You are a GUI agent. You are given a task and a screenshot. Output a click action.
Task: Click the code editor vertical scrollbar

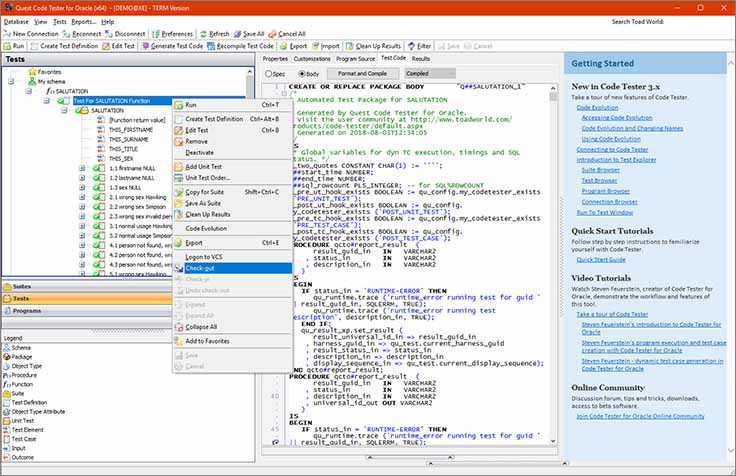[x=553, y=264]
